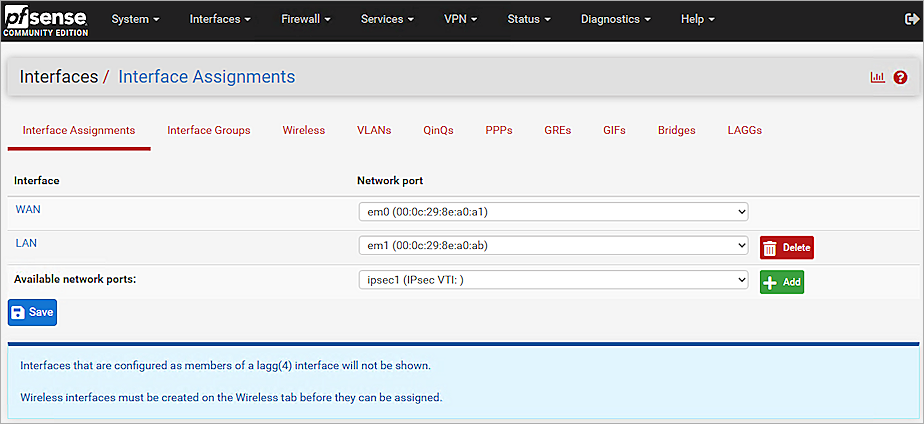Open the LAN network port dropdown
The image size is (924, 424).
pos(552,245)
